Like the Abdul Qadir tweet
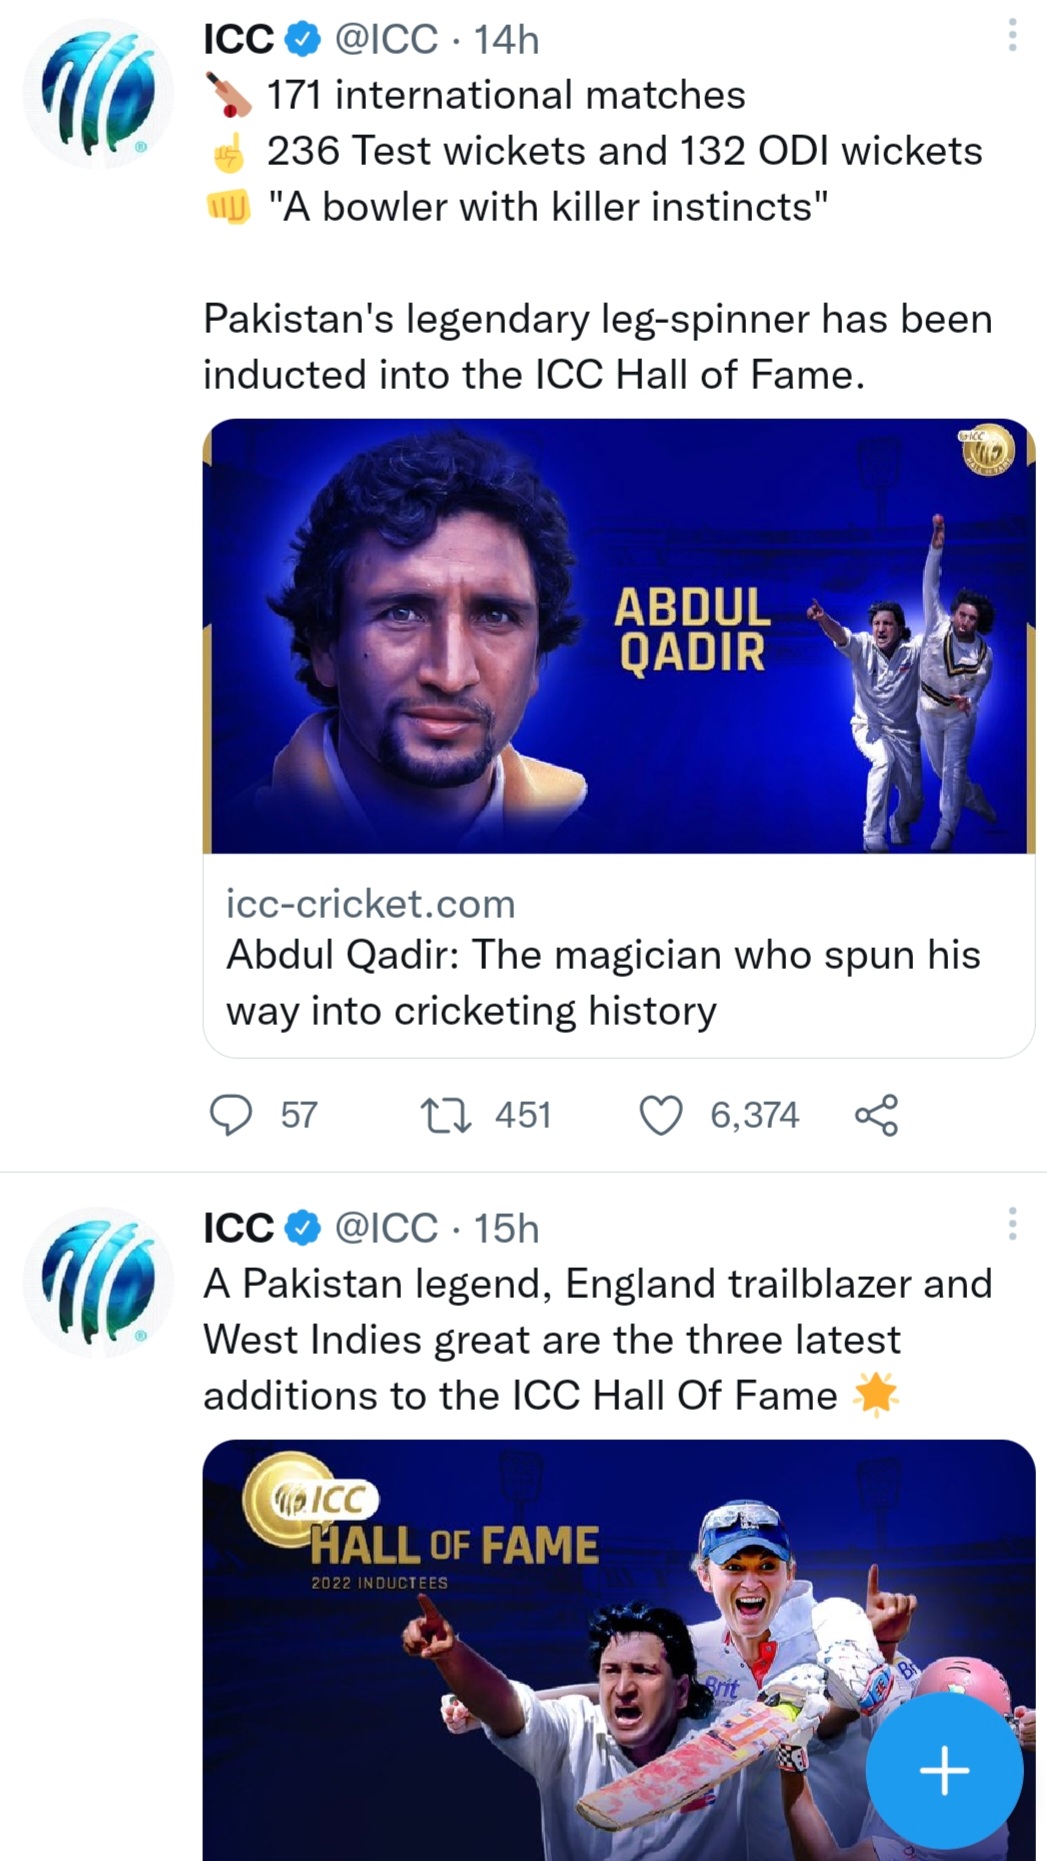This screenshot has height=1861, width=1047. [x=661, y=1115]
